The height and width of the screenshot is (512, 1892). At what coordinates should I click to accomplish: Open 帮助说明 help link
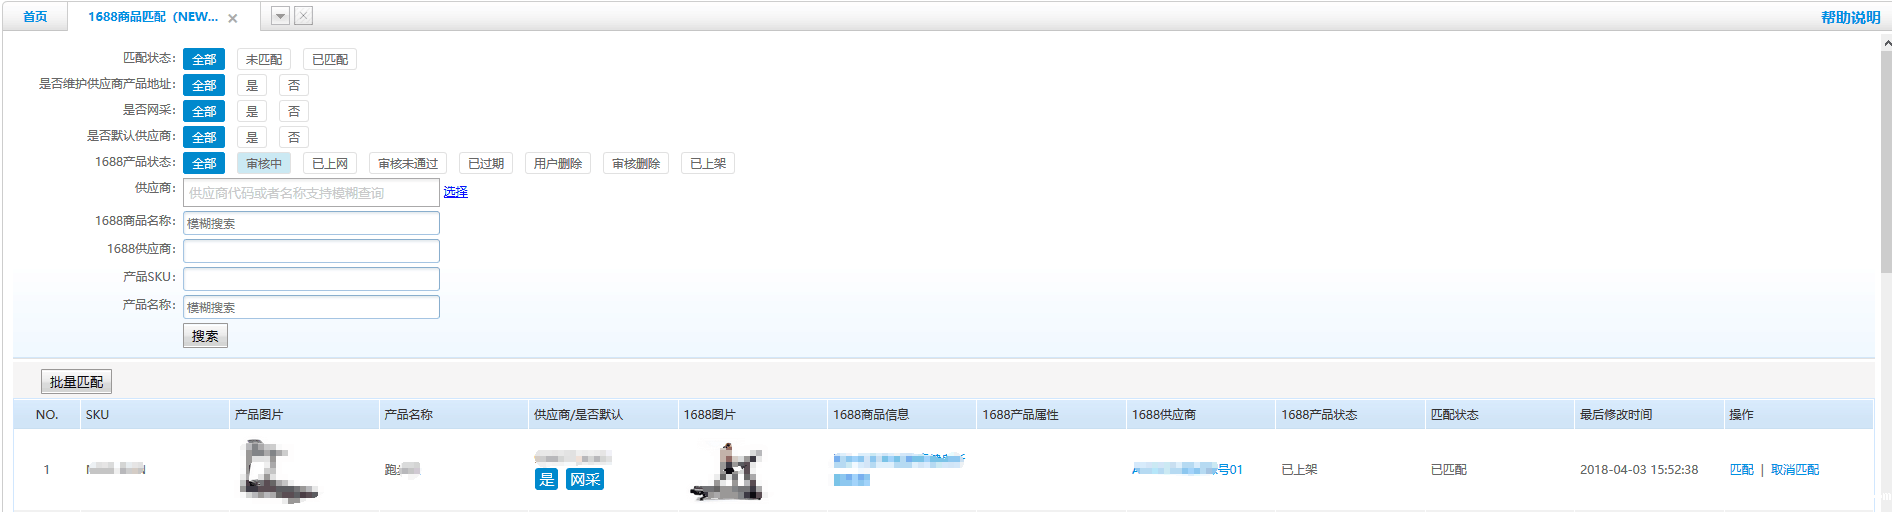click(1850, 17)
